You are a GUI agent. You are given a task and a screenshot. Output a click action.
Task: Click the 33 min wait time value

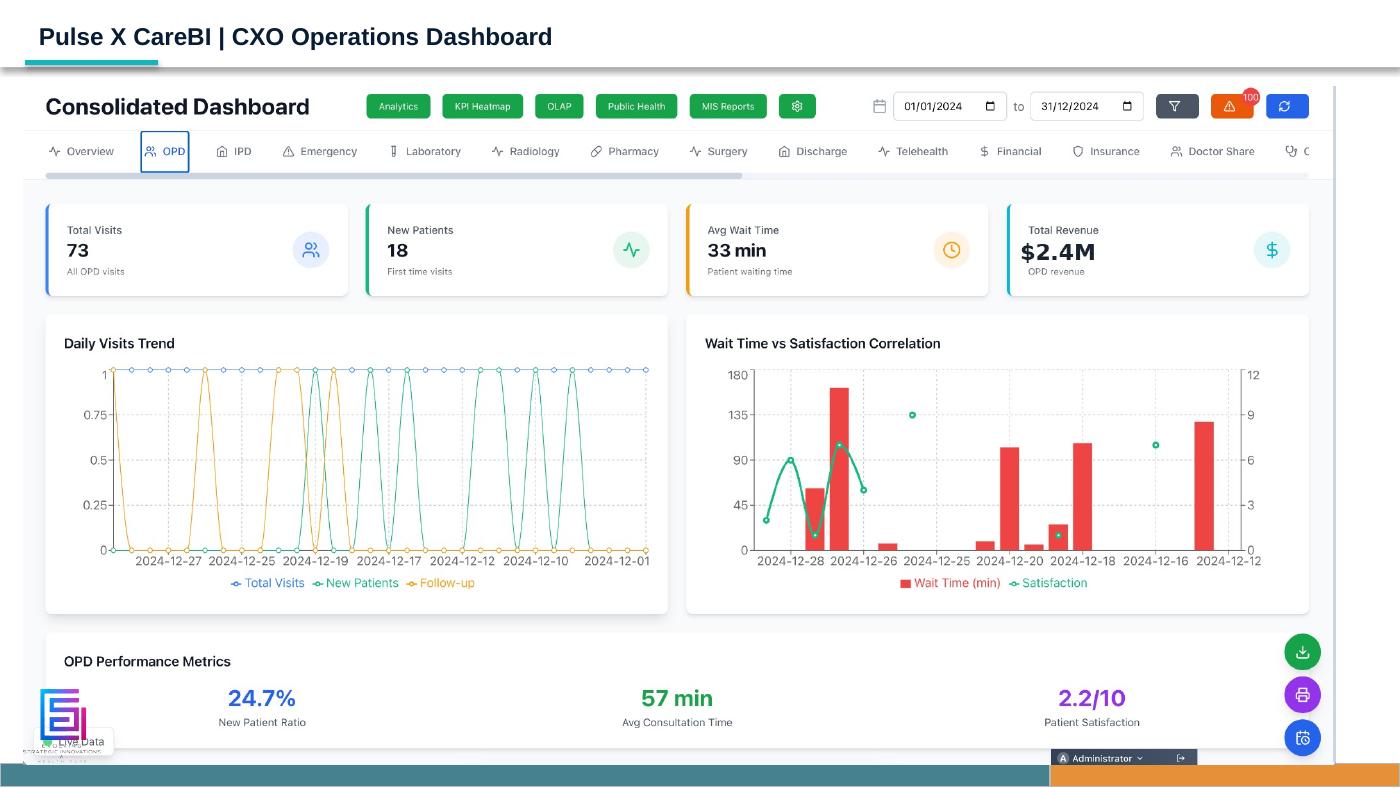737,250
